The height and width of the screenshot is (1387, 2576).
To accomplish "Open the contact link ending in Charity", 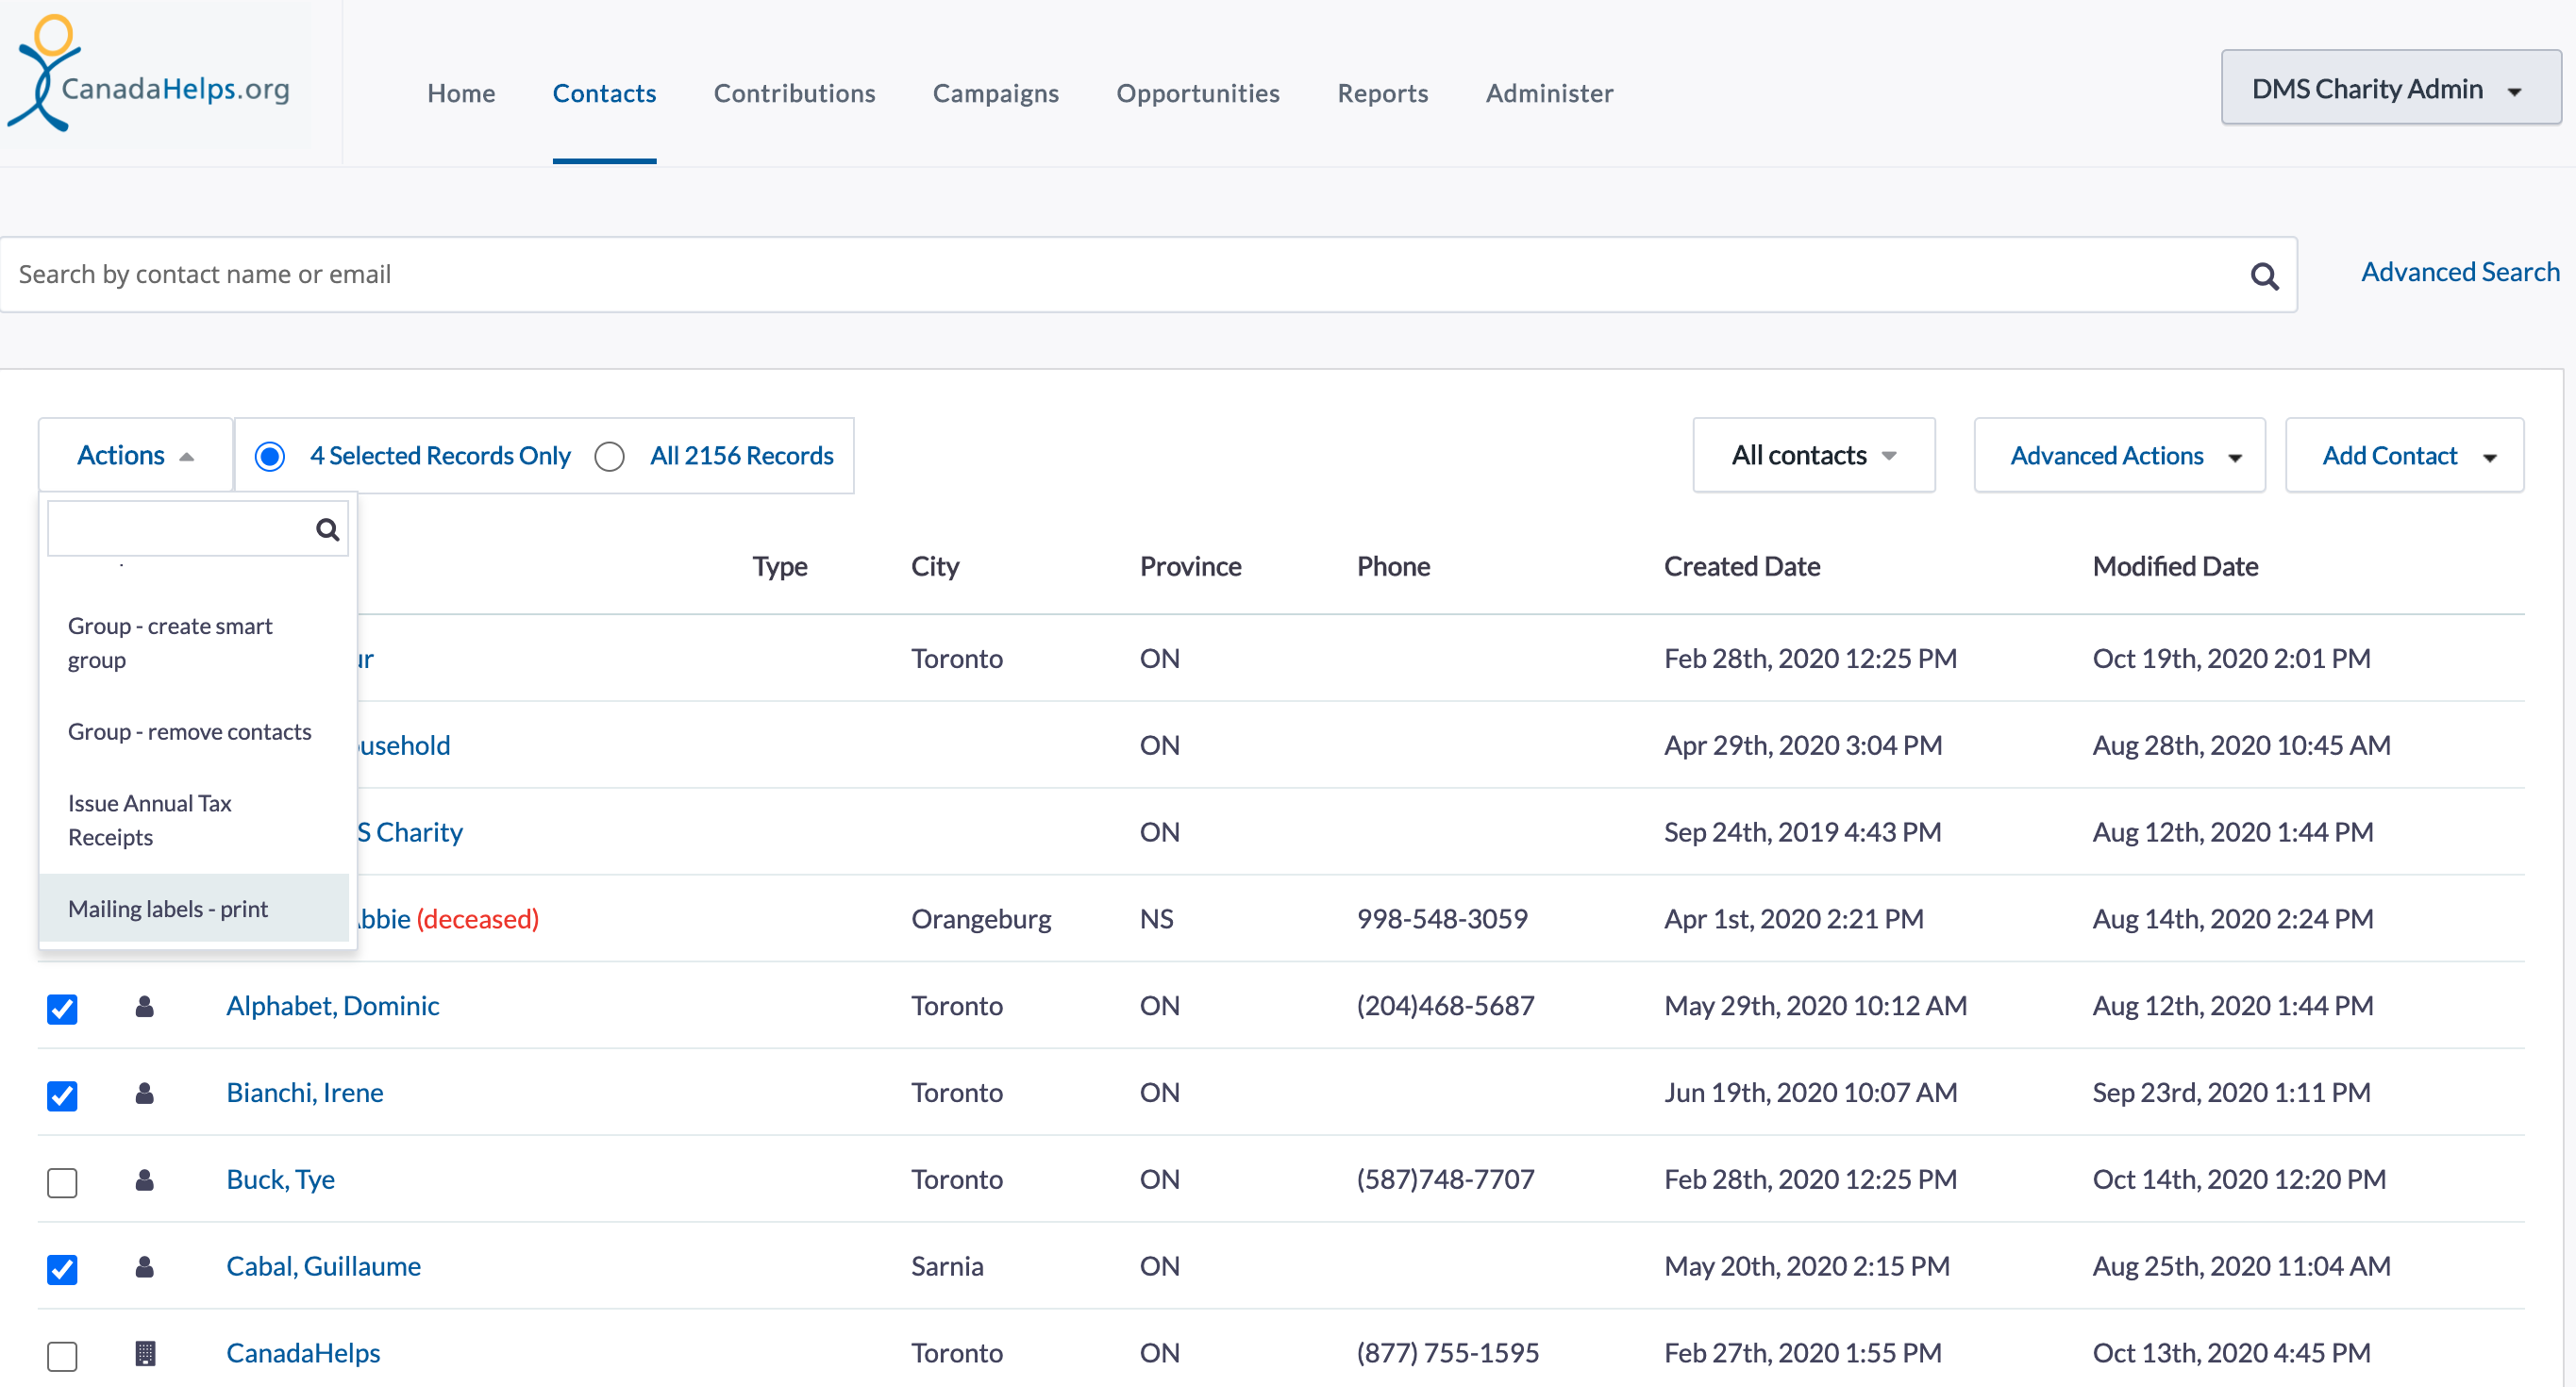I will click(x=411, y=832).
